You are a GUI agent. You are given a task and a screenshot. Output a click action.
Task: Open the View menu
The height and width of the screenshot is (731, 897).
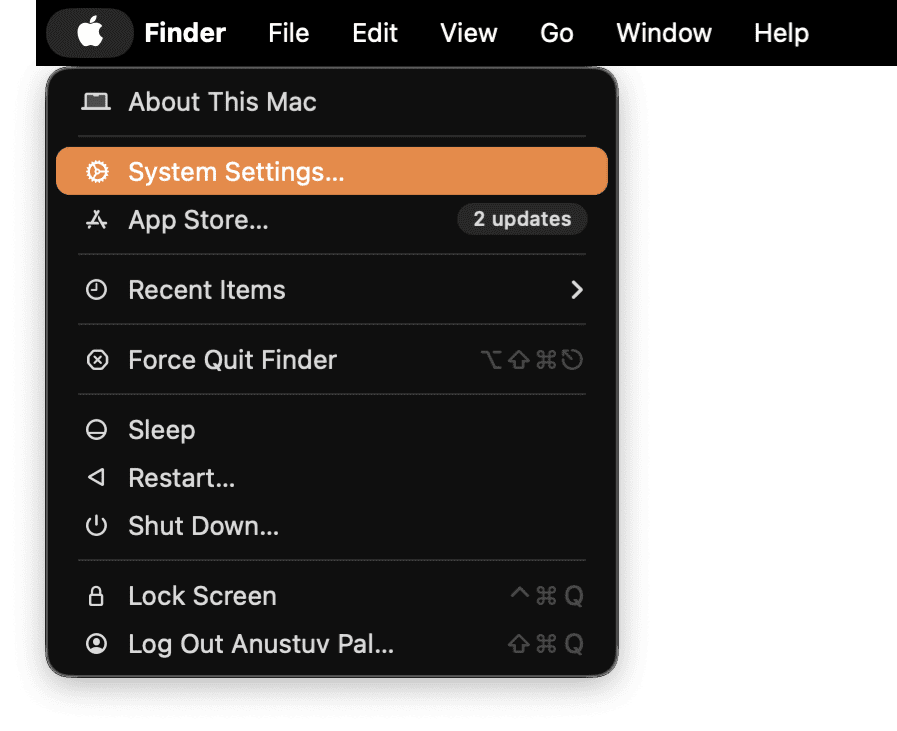coord(468,33)
